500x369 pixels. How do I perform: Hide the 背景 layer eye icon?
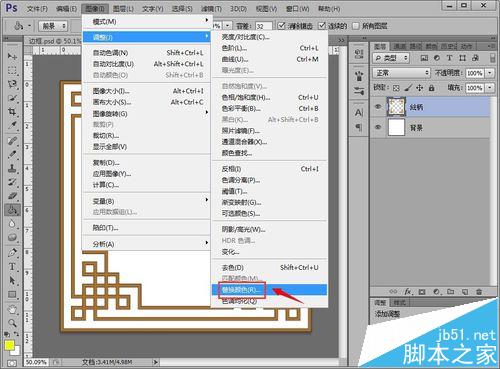point(378,127)
